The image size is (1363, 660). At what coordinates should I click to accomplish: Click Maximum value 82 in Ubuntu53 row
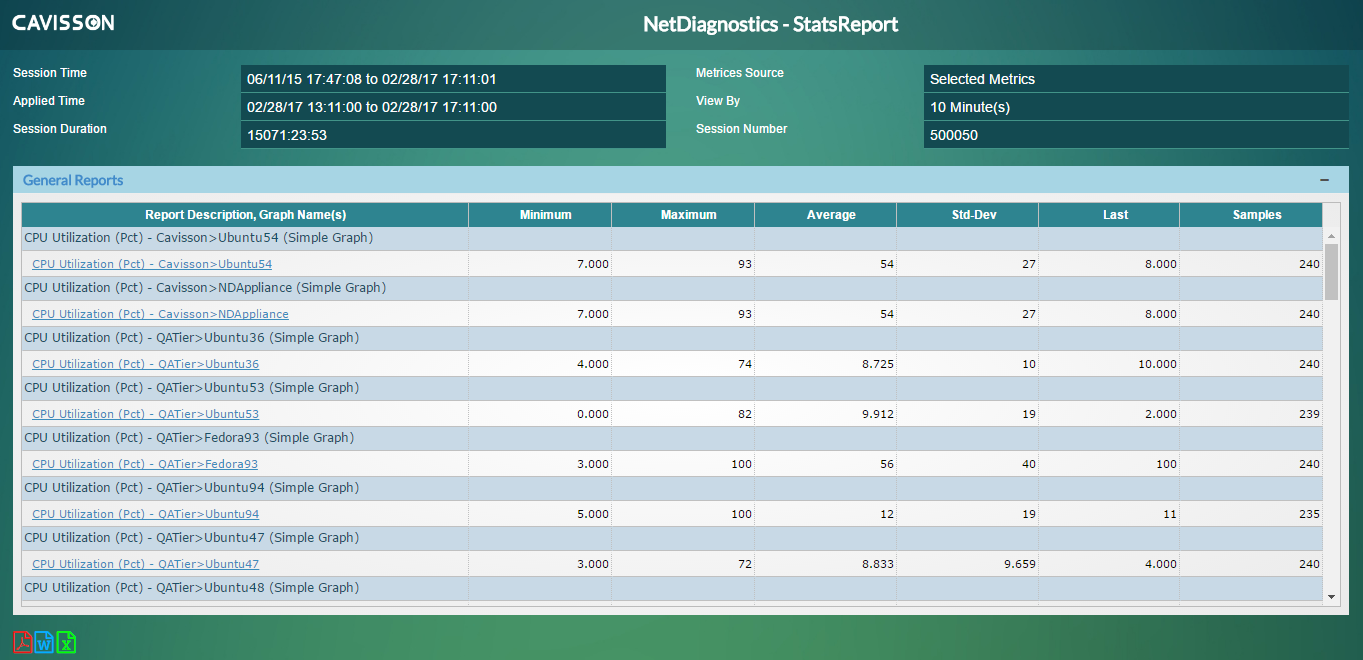(x=745, y=414)
